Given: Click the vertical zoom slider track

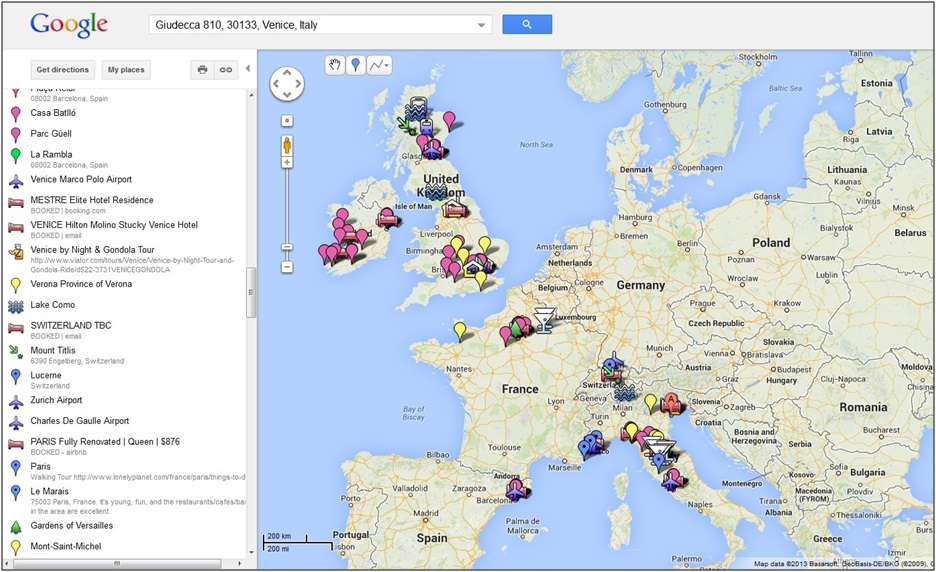Looking at the screenshot, I should click(x=287, y=210).
